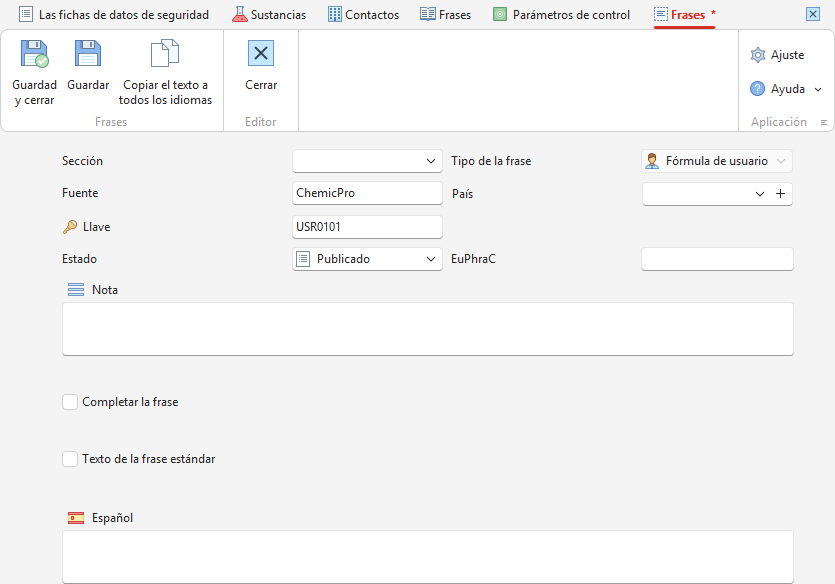The image size is (835, 584).
Task: Switch to Las fichas de datos de seguridad tab
Action: point(114,15)
